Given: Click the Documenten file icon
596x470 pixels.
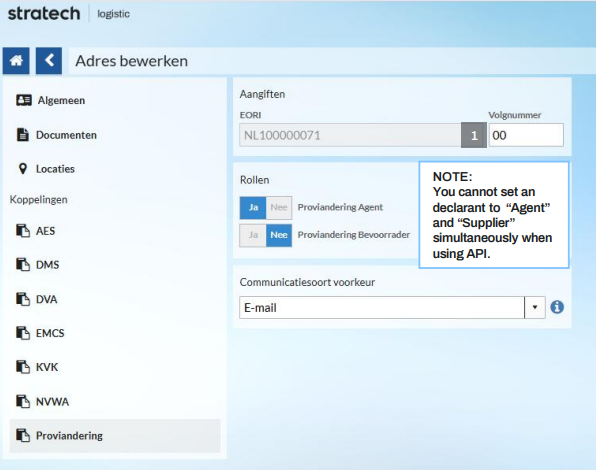Looking at the screenshot, I should click(23, 135).
